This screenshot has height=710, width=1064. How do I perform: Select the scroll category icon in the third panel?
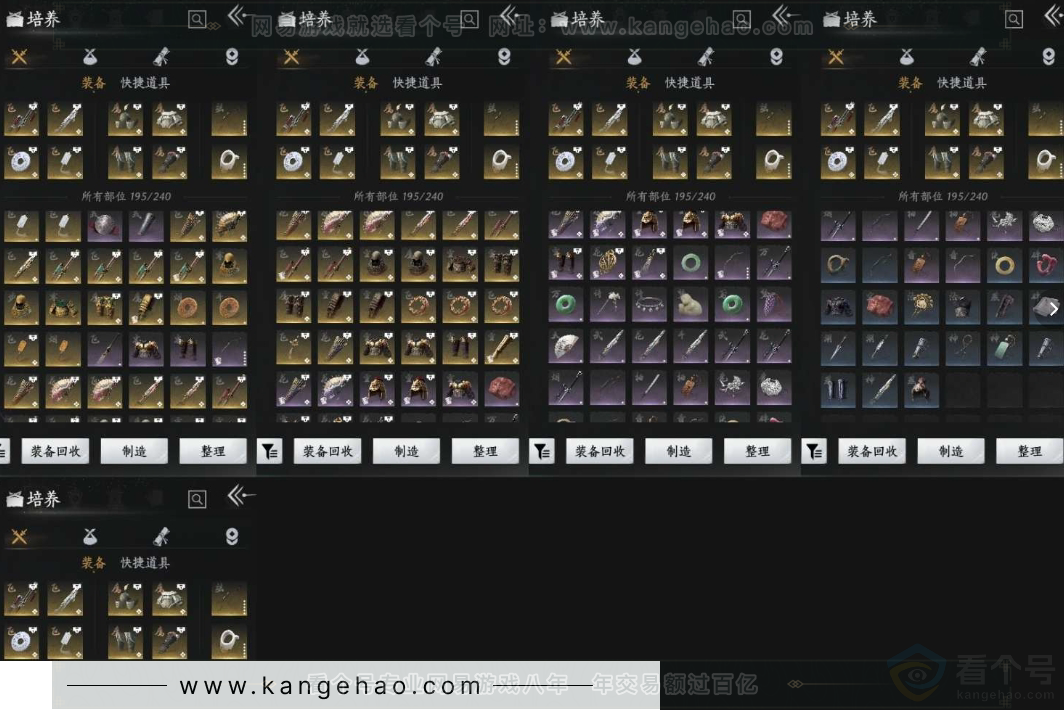[x=706, y=57]
